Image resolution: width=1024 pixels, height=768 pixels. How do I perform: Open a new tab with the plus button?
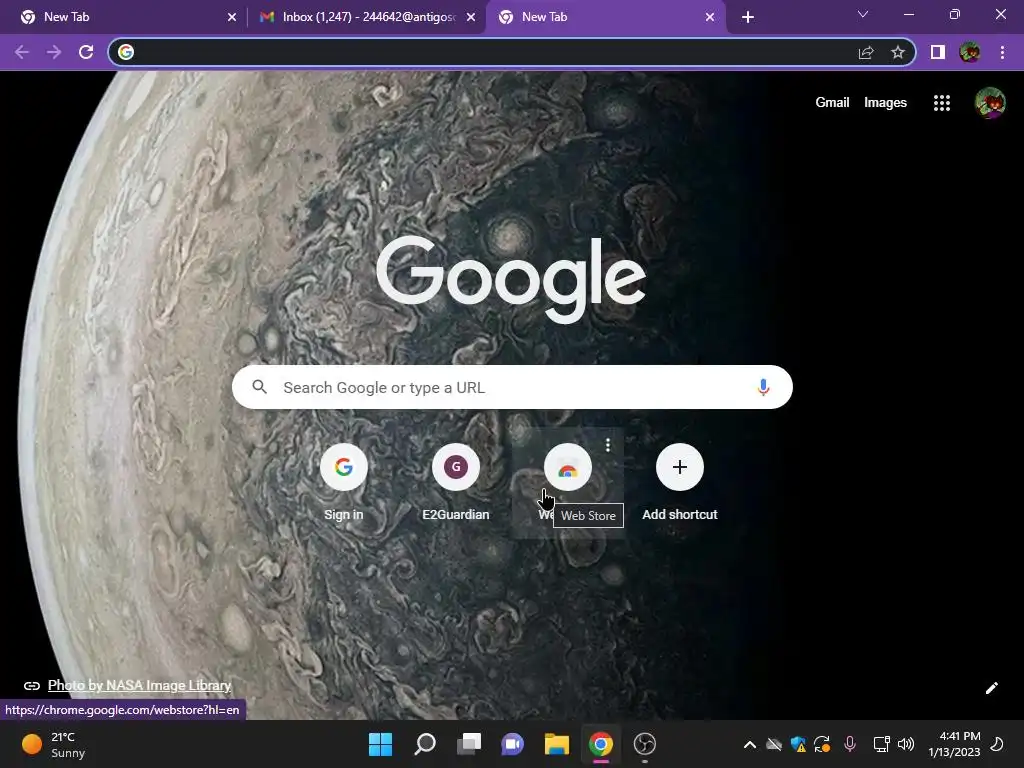748,17
